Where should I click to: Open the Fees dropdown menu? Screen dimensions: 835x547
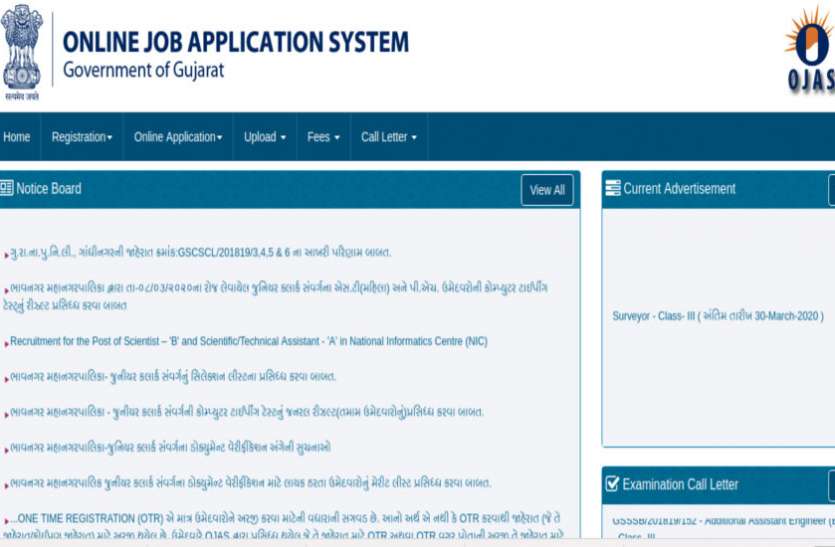323,137
